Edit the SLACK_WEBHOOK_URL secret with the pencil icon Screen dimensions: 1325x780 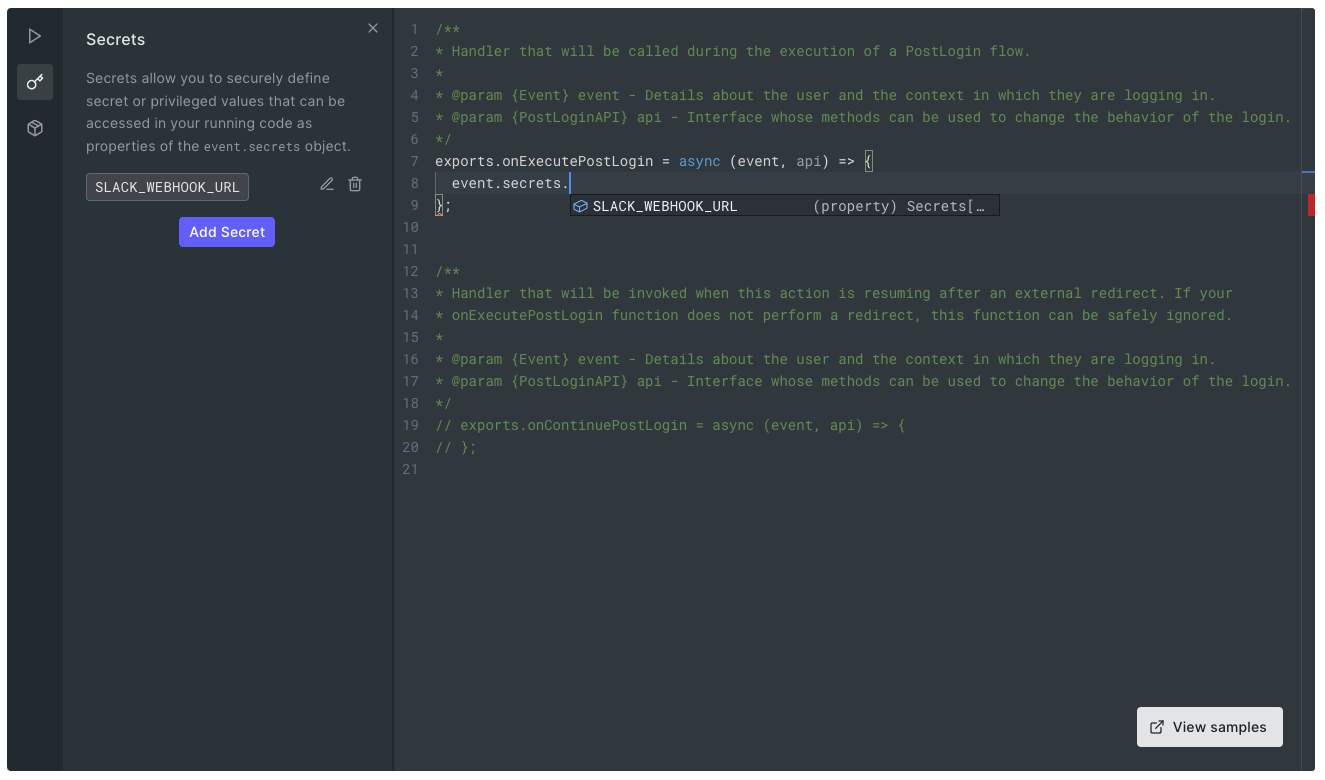(x=326, y=184)
